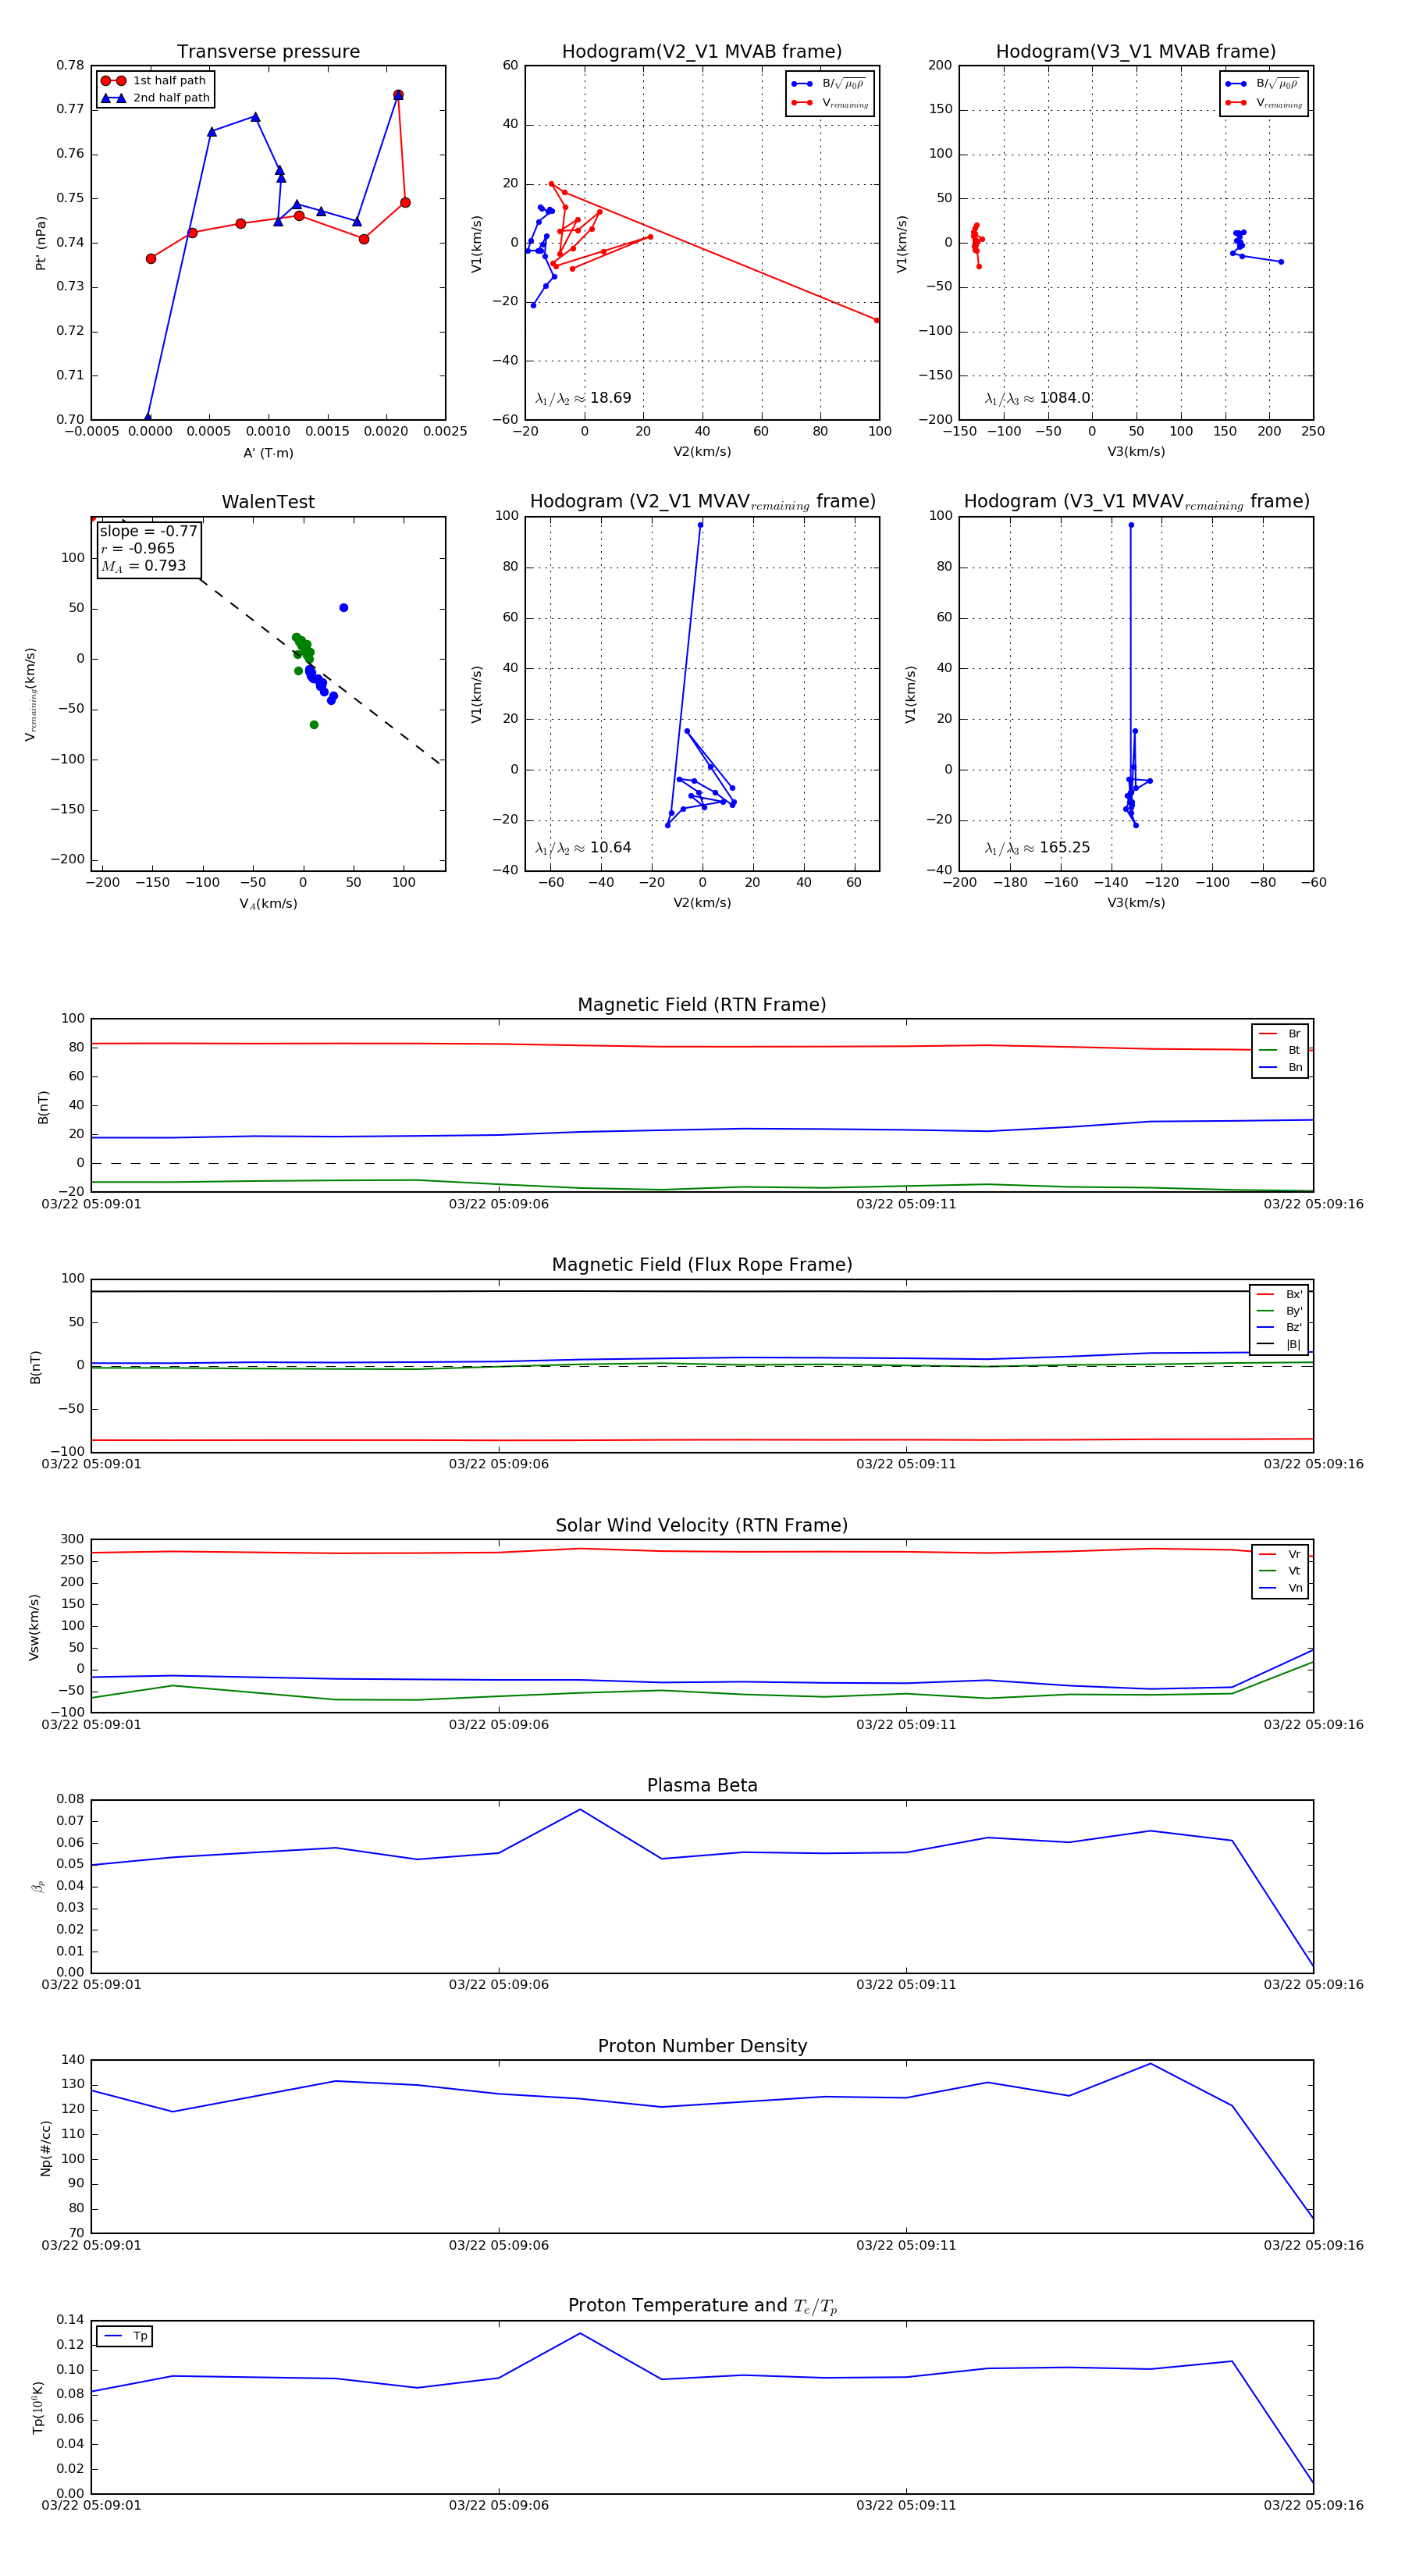
Task: Select the Br legend entry
Action: click(1280, 1034)
